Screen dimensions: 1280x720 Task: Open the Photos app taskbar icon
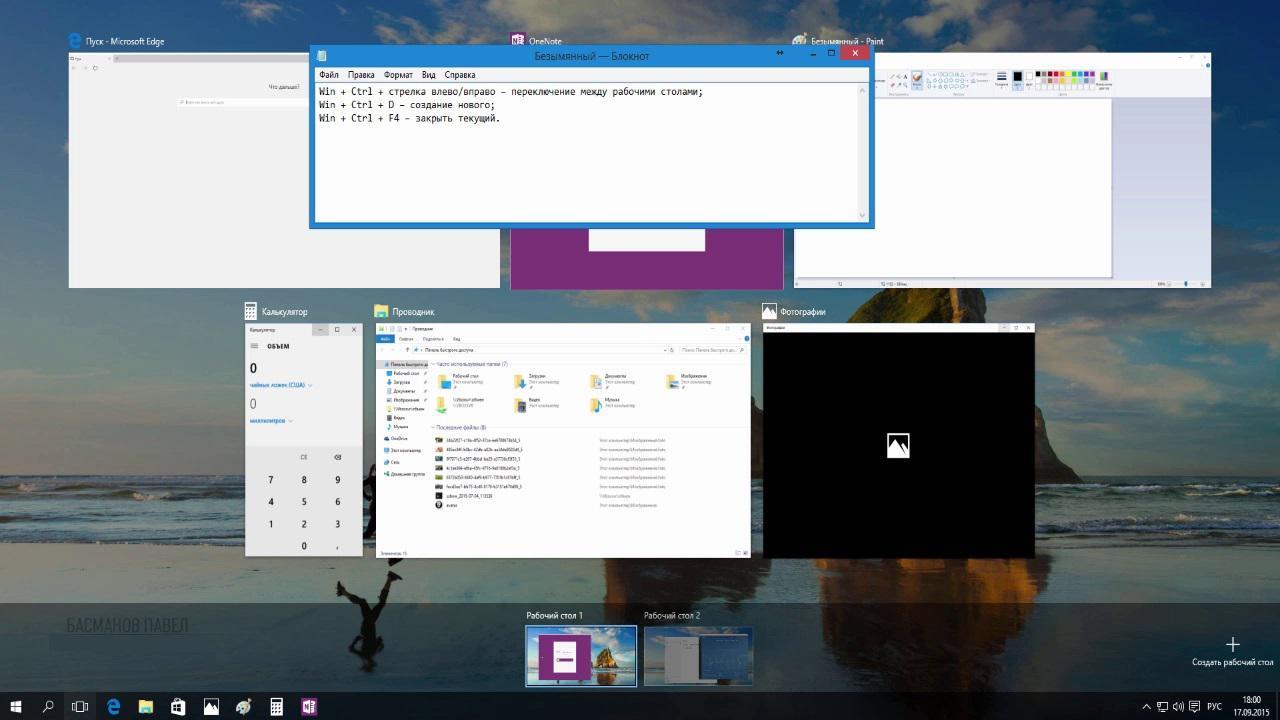pyautogui.click(x=211, y=706)
